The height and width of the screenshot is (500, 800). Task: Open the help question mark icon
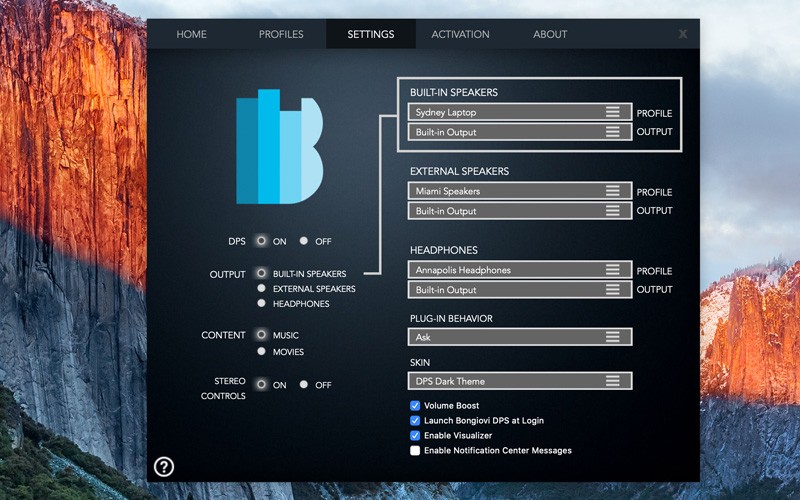[x=164, y=466]
